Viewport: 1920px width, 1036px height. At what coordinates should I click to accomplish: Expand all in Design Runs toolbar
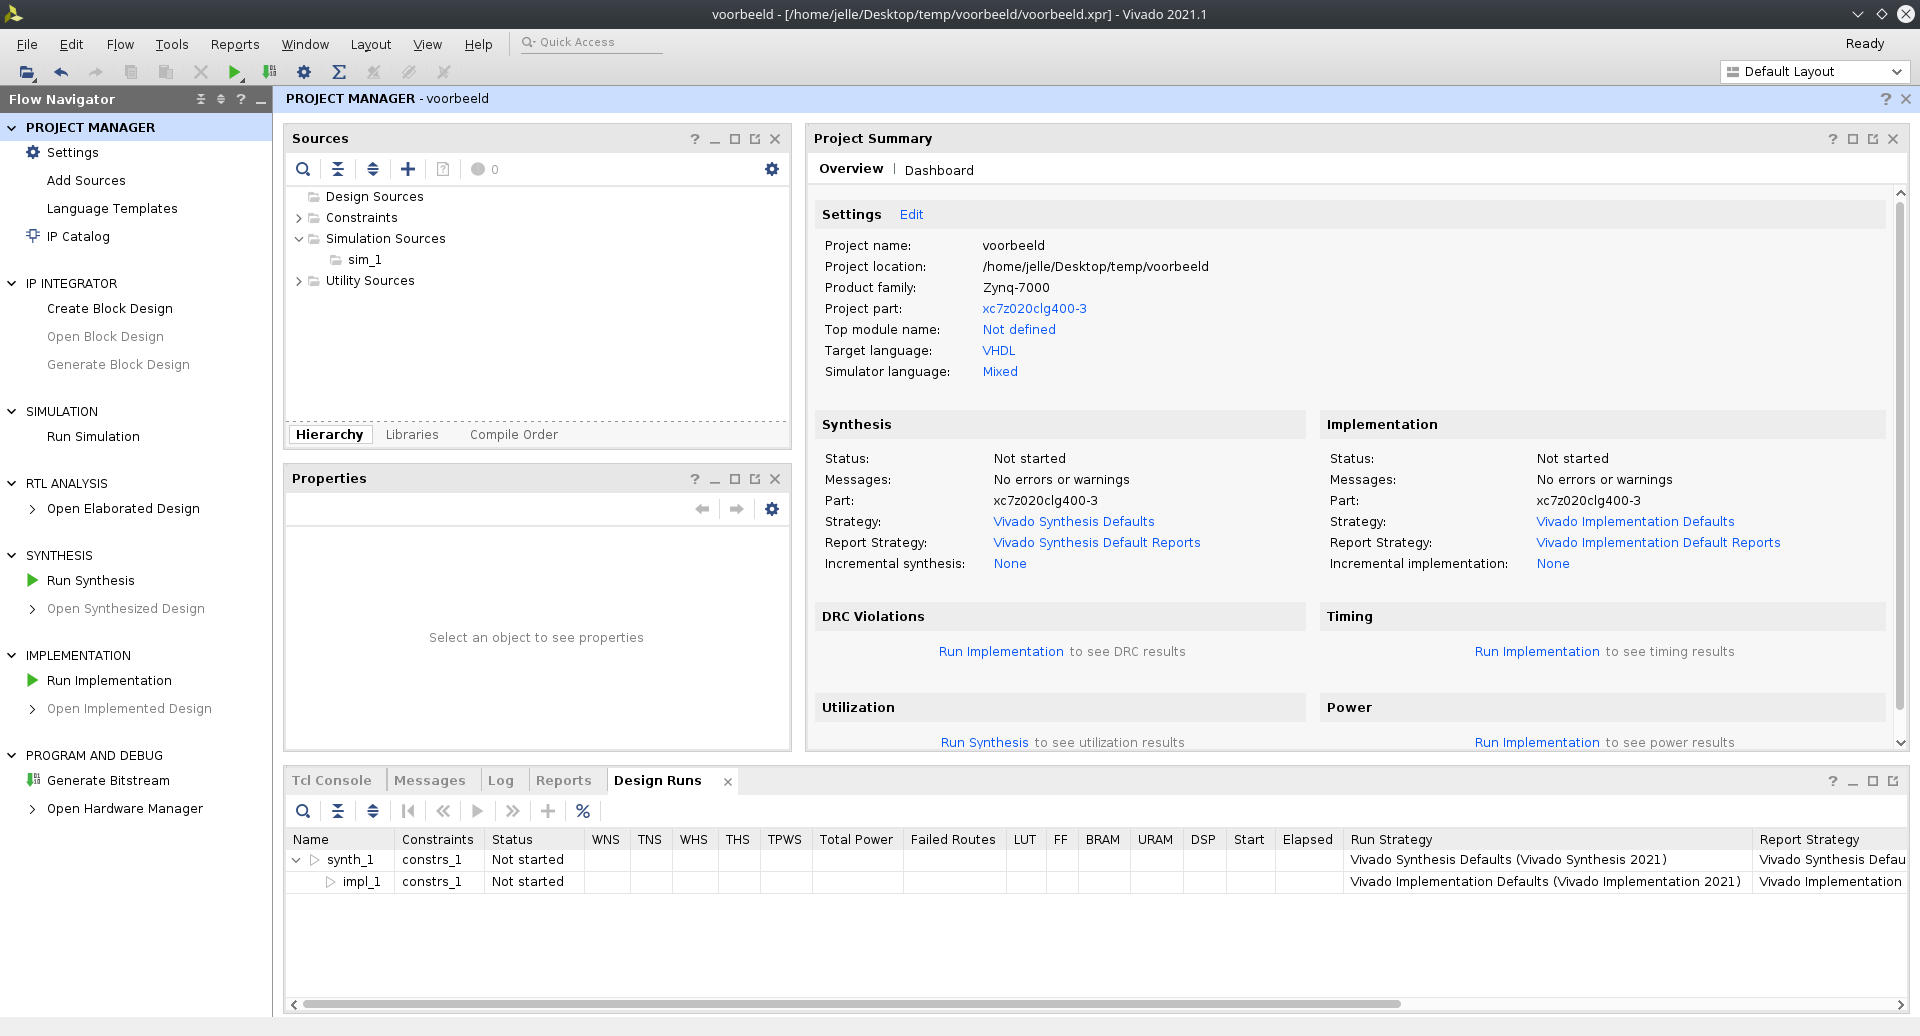373,811
